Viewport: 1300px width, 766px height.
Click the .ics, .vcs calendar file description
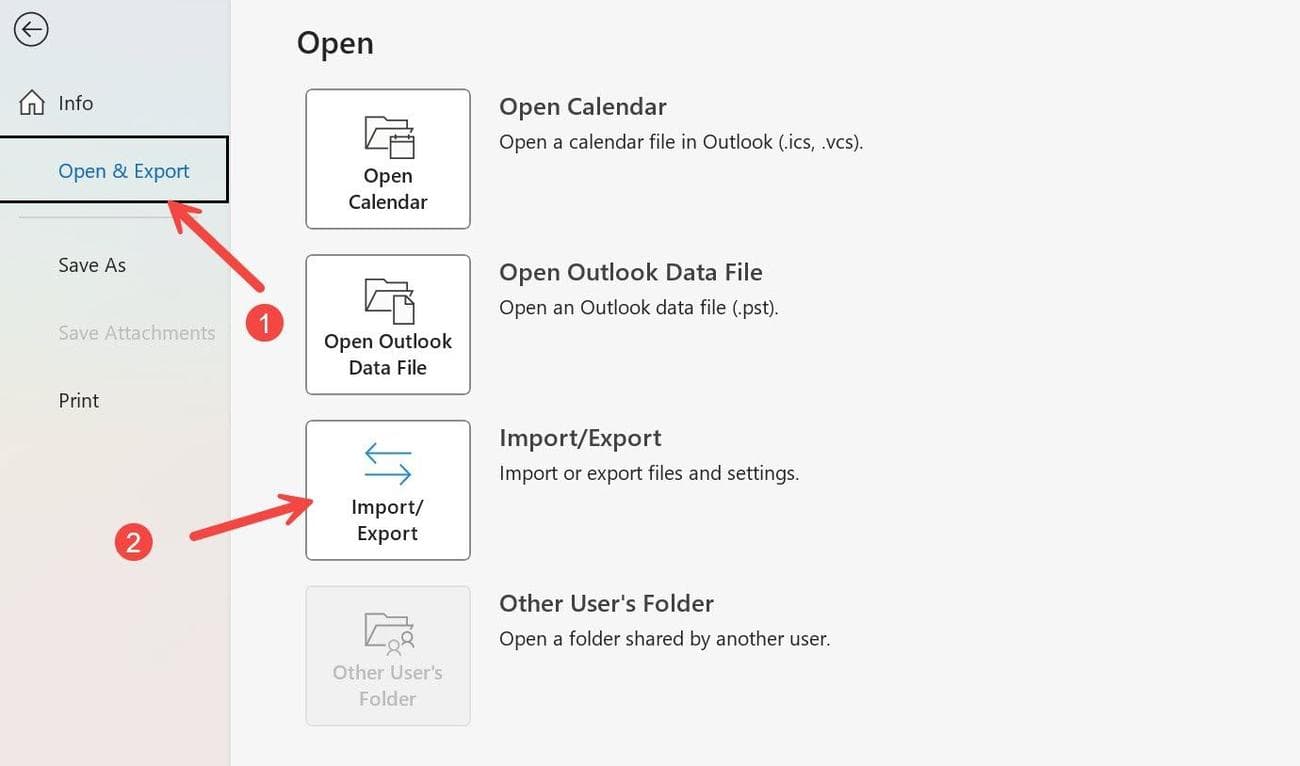pyautogui.click(x=680, y=142)
